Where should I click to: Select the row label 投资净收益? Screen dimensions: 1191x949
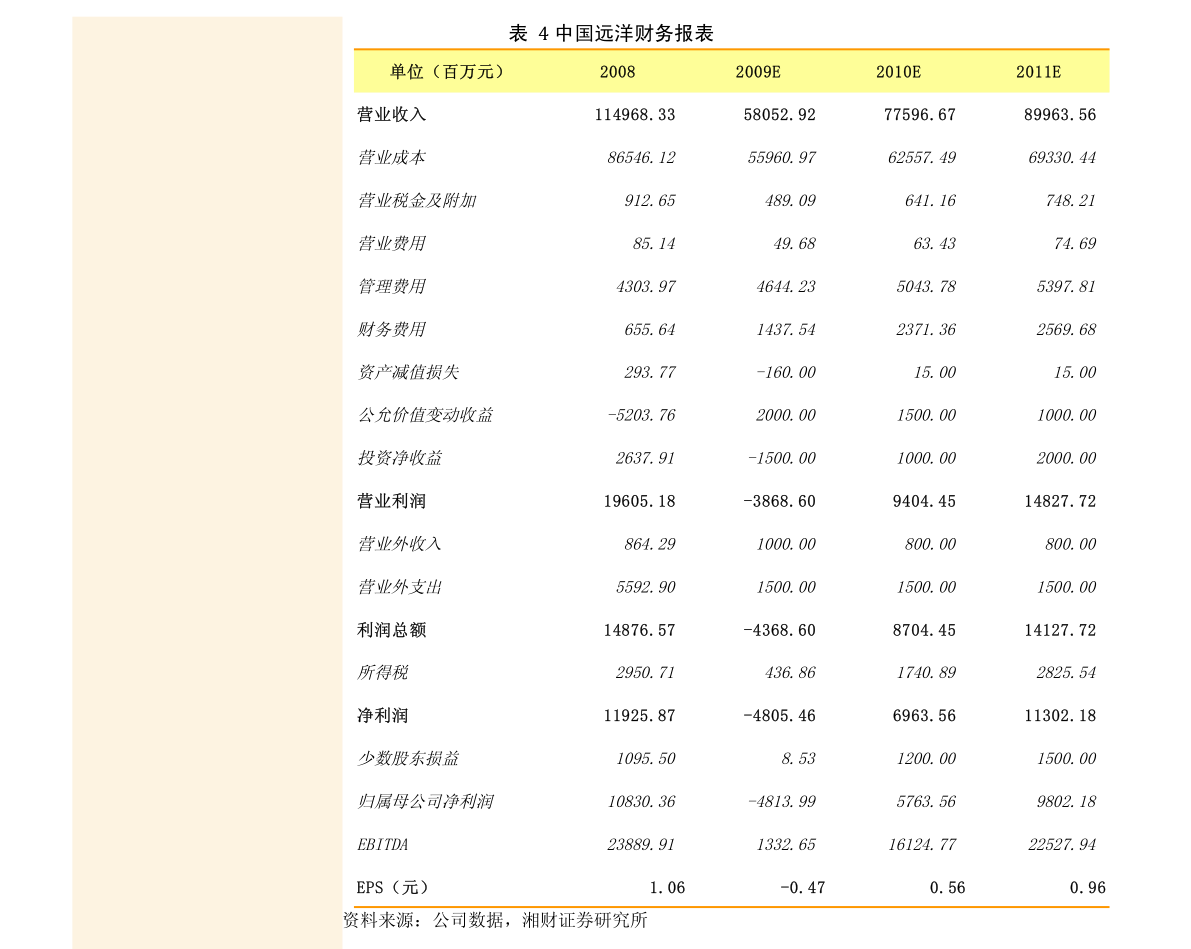pos(400,458)
